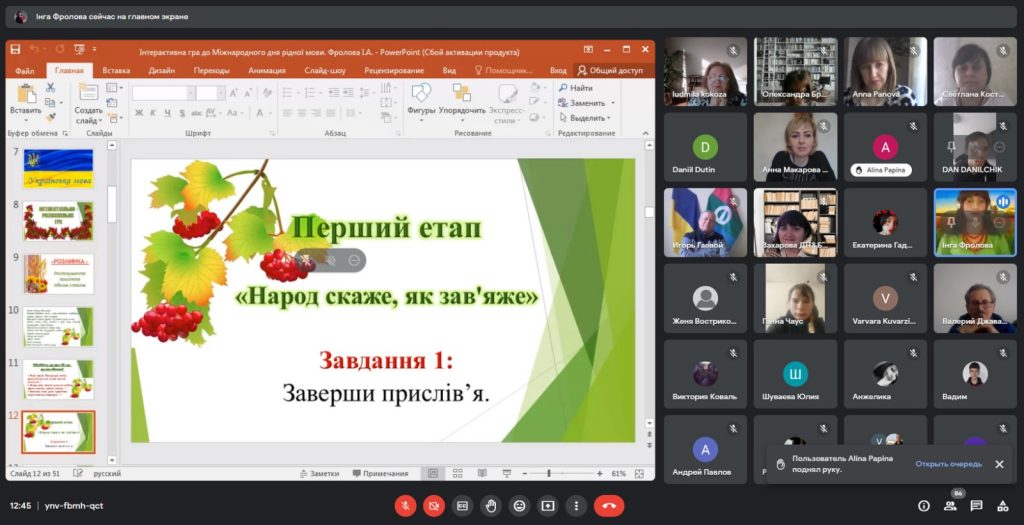Dismiss the raised hand notification
1024x525 pixels.
point(999,464)
